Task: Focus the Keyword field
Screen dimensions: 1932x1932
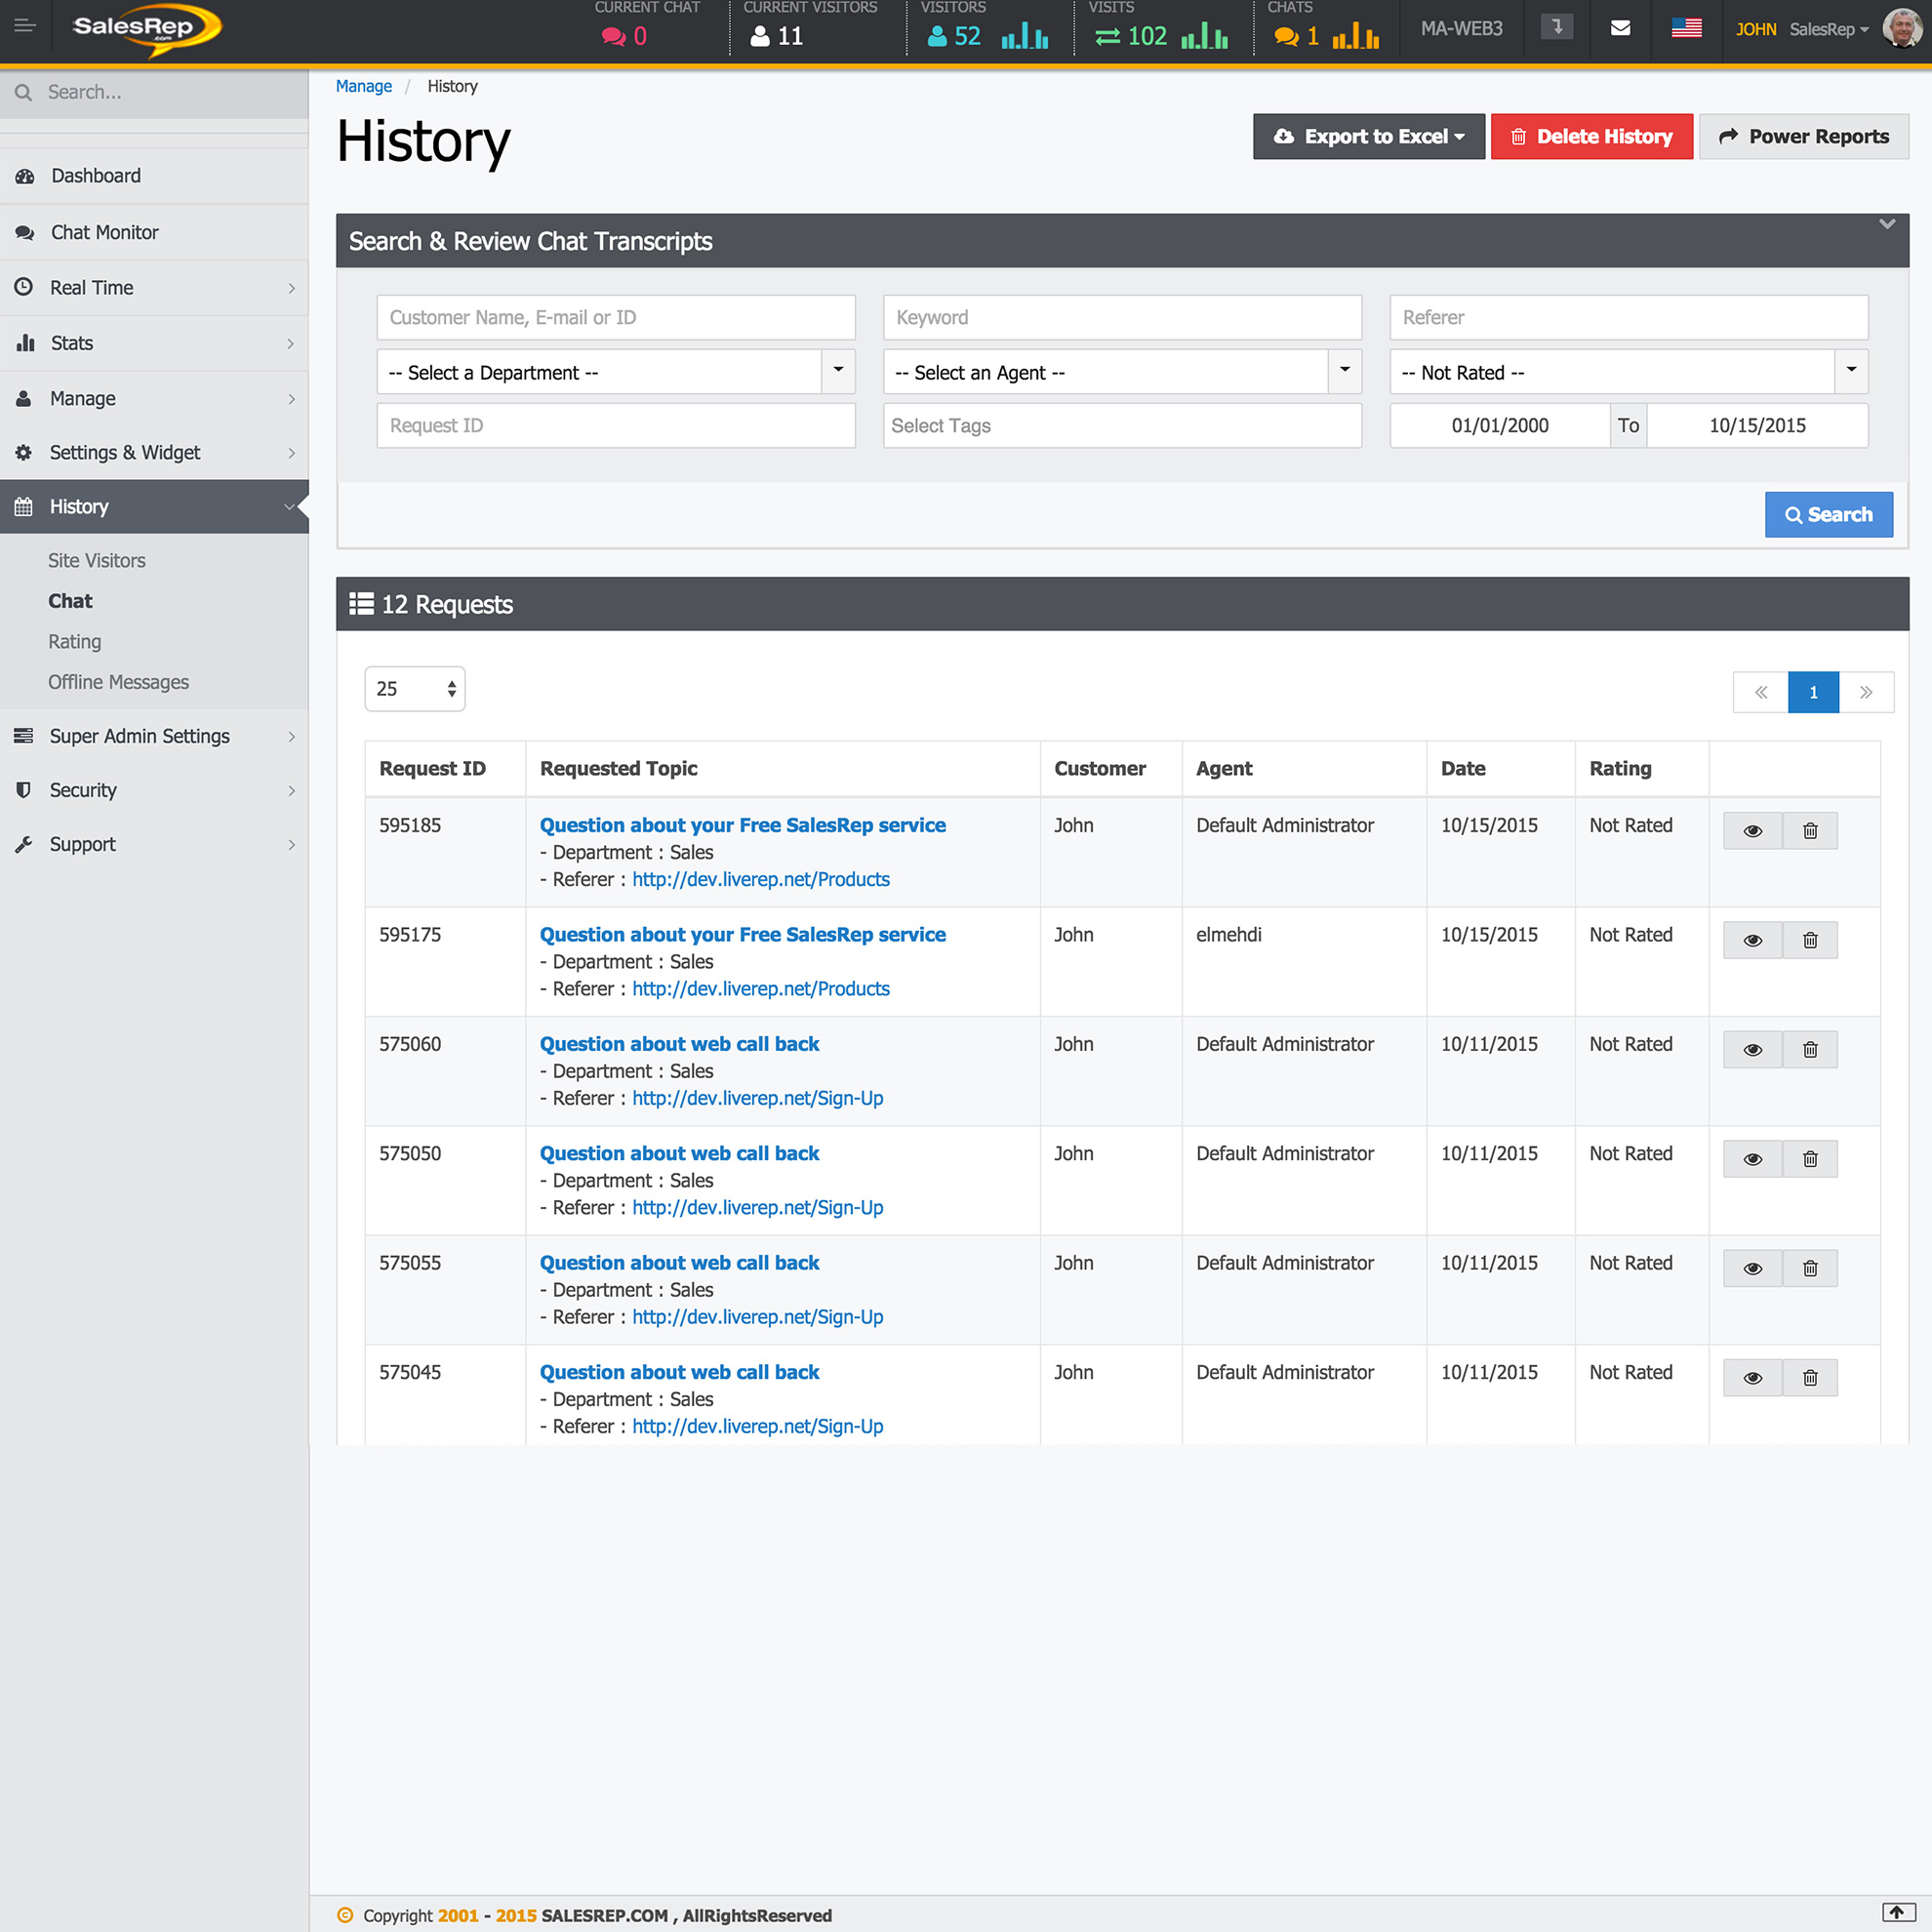Action: click(x=1122, y=318)
